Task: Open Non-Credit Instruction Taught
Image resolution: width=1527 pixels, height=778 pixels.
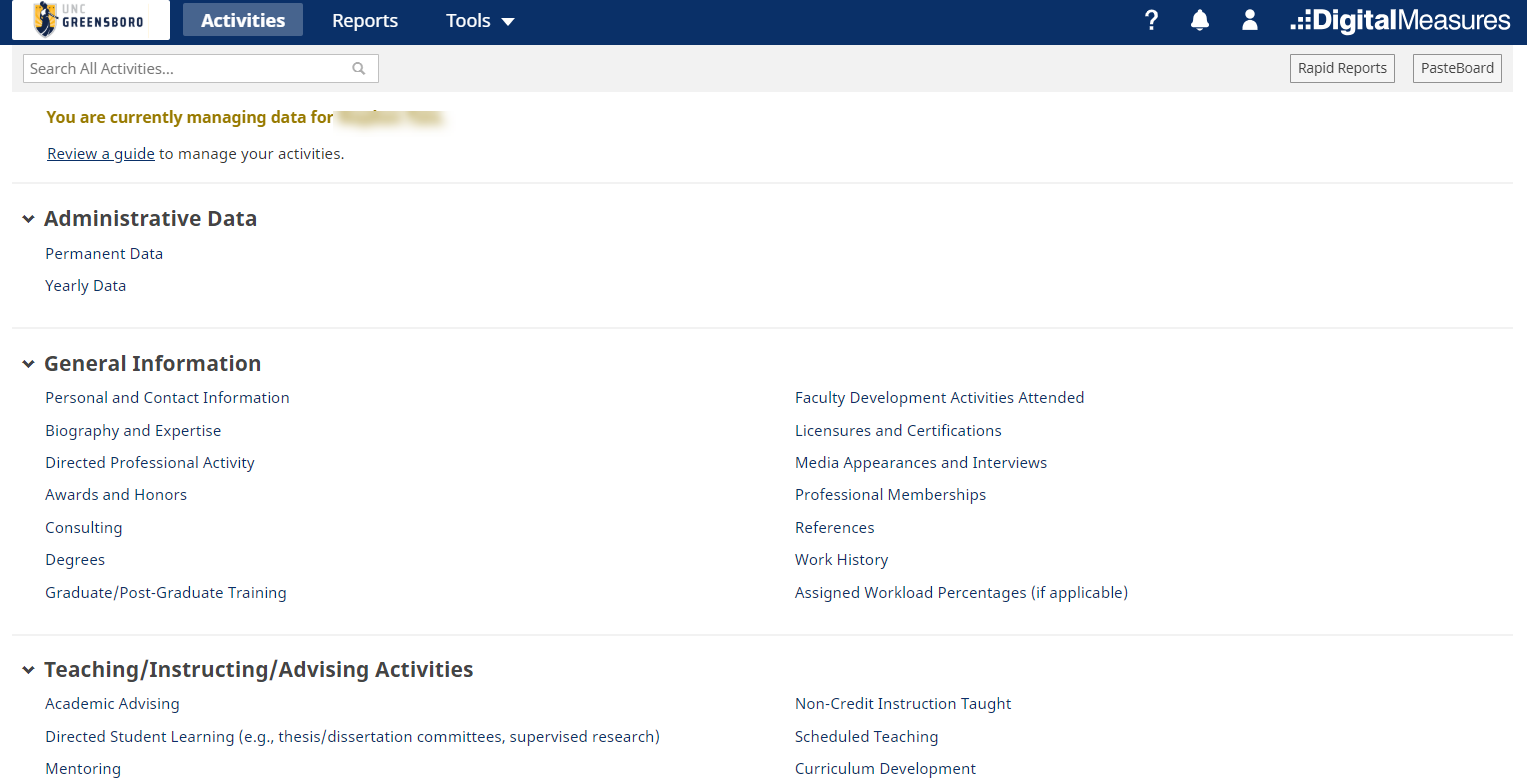Action: 903,704
